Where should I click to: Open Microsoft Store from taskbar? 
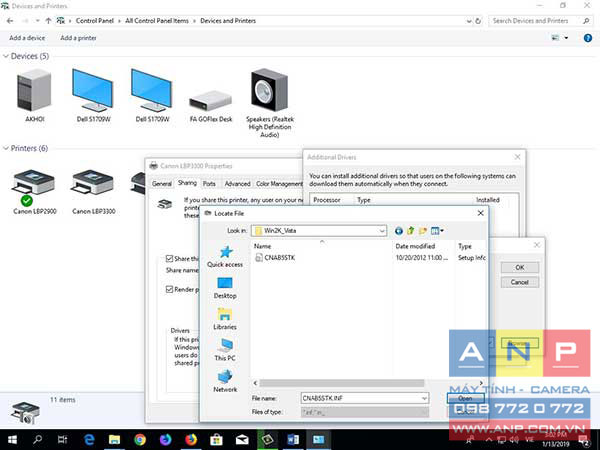tap(216, 440)
